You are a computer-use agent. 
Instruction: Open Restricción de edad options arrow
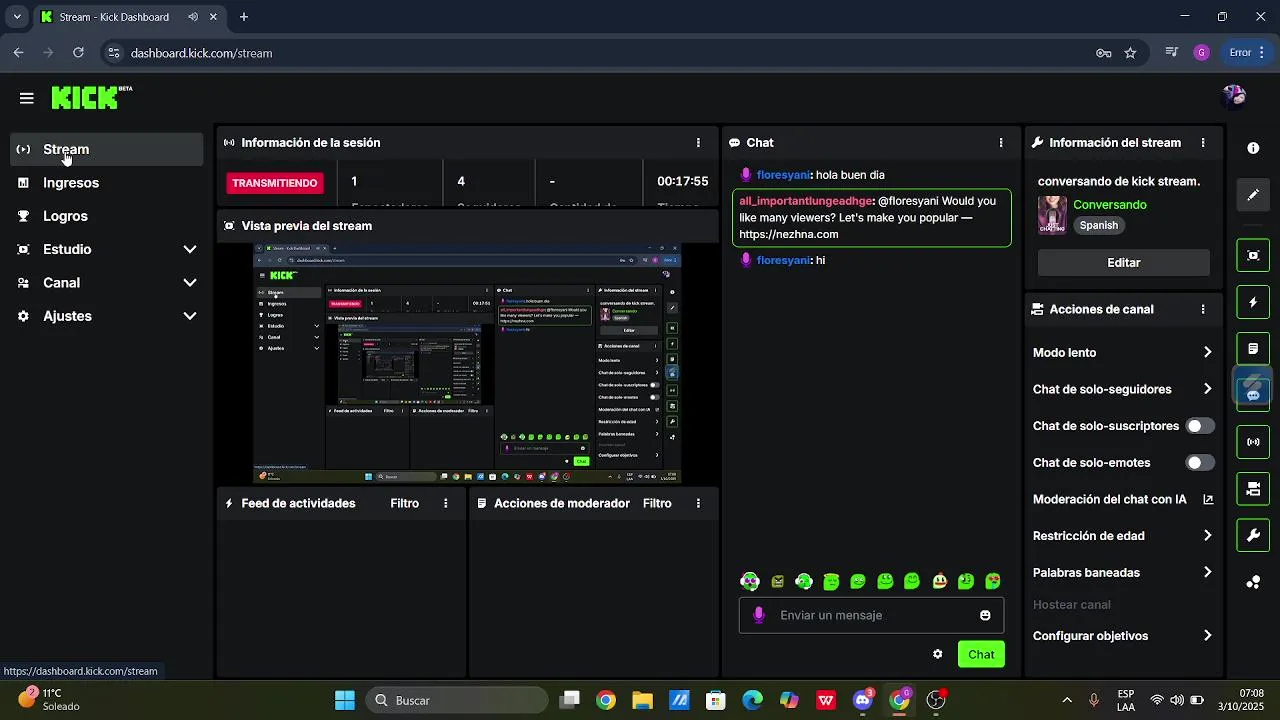pos(1207,536)
